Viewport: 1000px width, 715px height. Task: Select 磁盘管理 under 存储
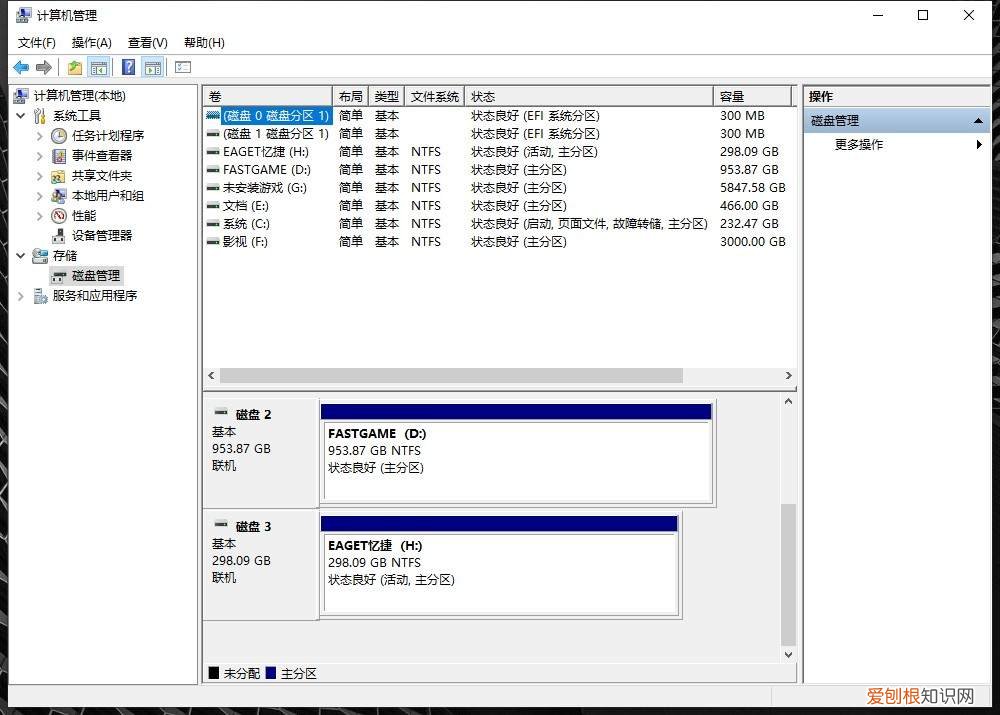(x=95, y=276)
